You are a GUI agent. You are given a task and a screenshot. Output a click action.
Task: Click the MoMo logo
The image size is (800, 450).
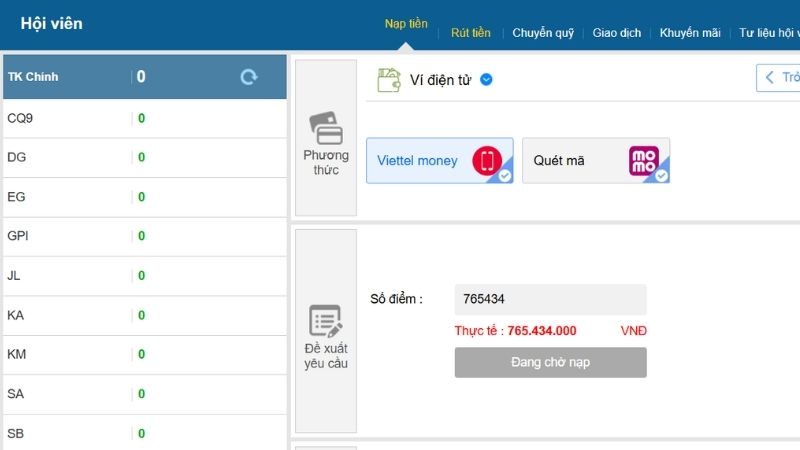pyautogui.click(x=643, y=161)
